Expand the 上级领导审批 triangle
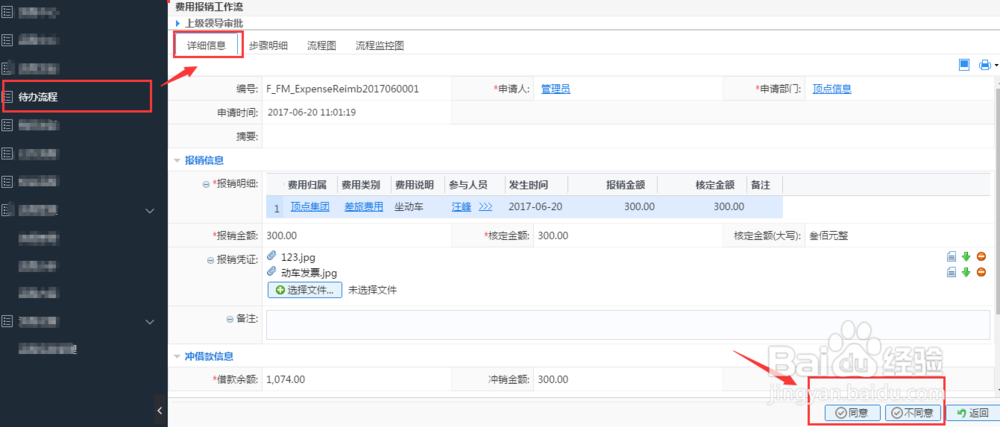Image resolution: width=1000 pixels, height=427 pixels. click(178, 23)
